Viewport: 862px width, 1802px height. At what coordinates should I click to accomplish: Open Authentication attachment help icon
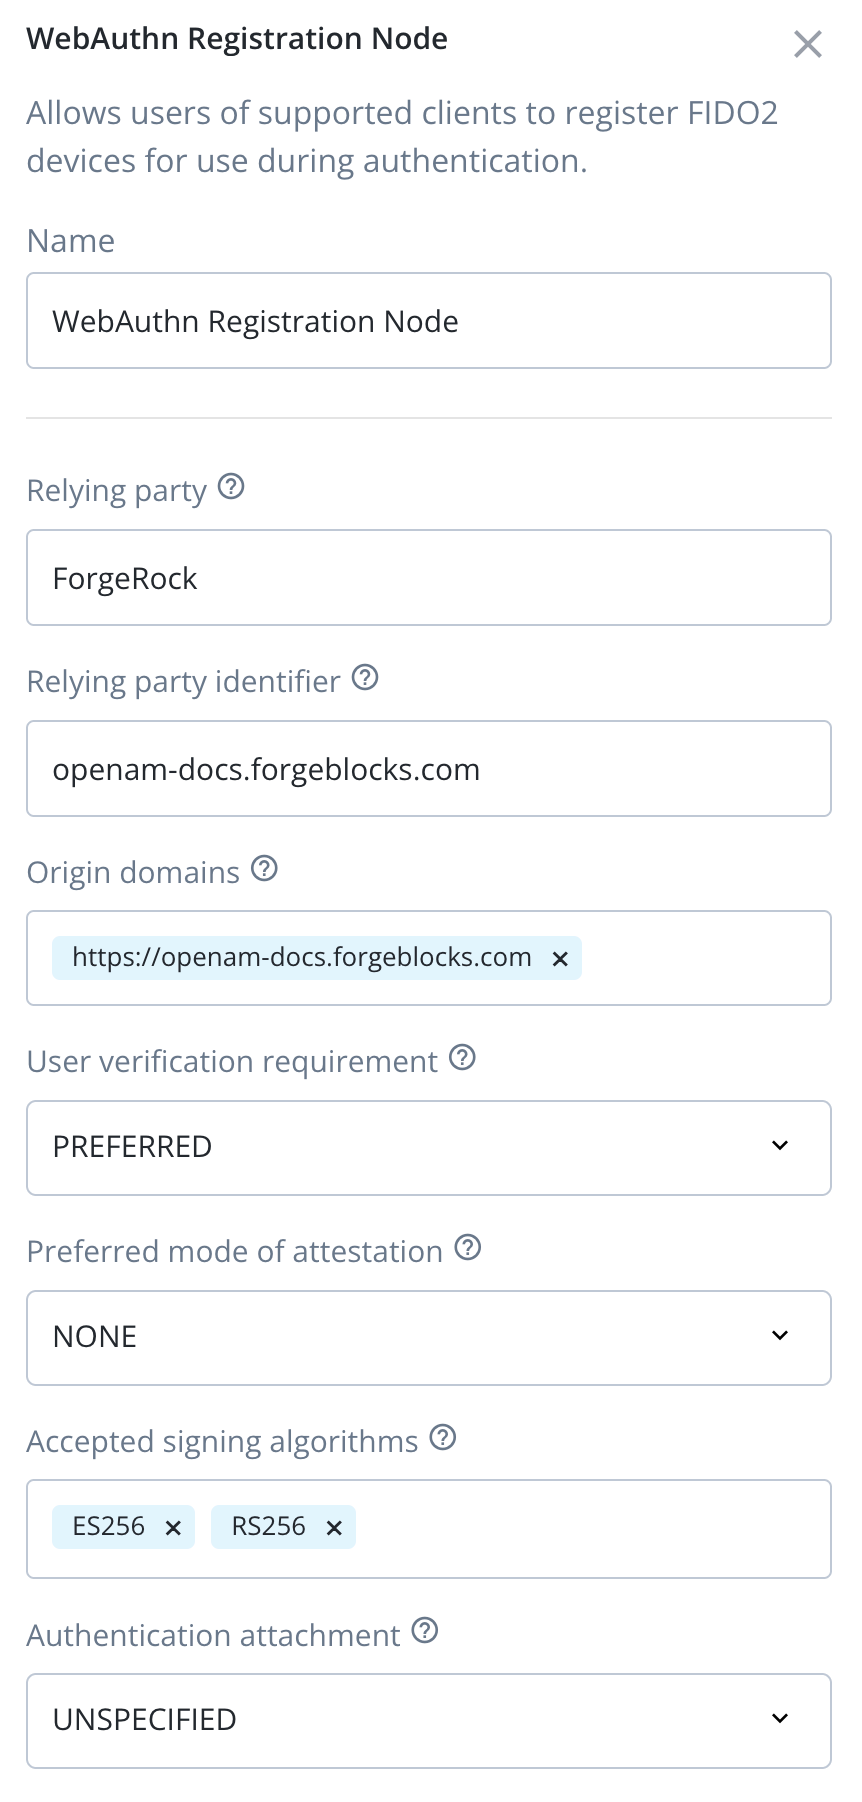click(425, 1631)
